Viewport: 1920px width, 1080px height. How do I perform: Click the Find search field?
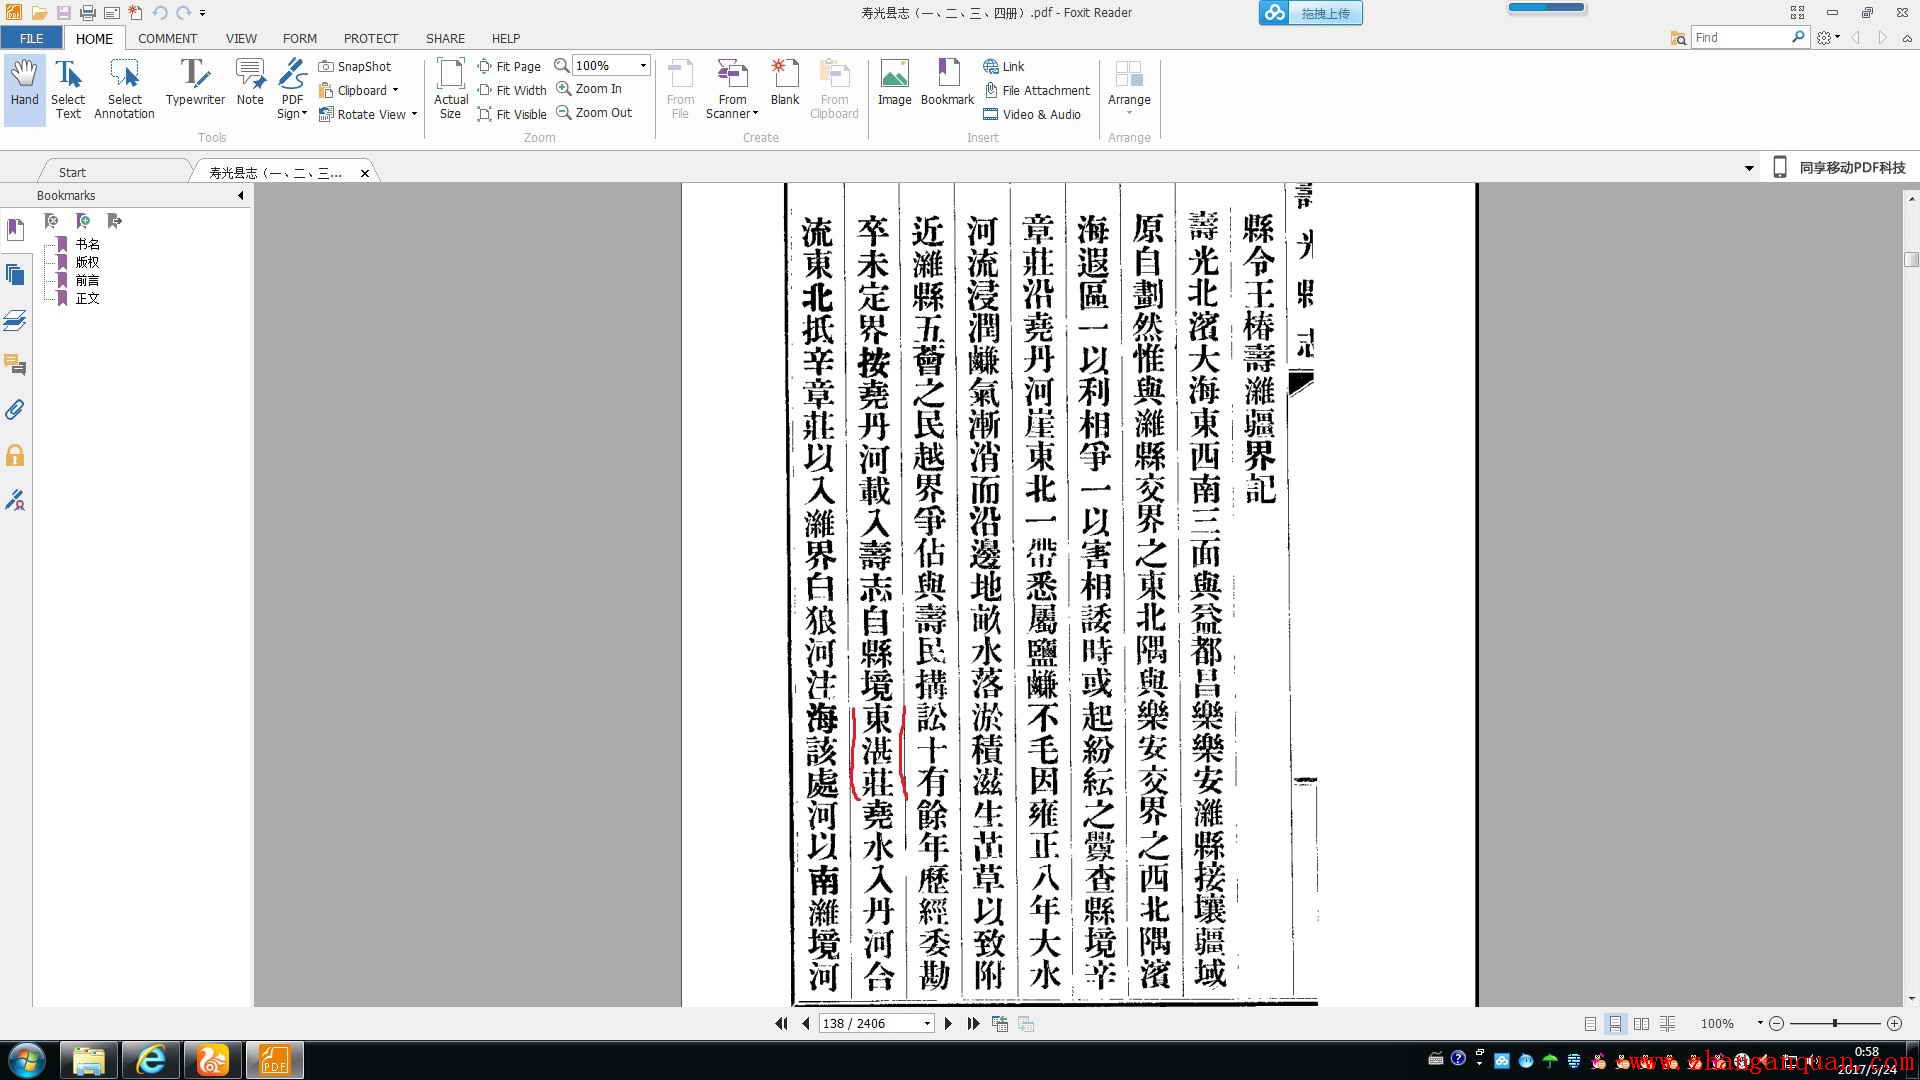click(1741, 37)
